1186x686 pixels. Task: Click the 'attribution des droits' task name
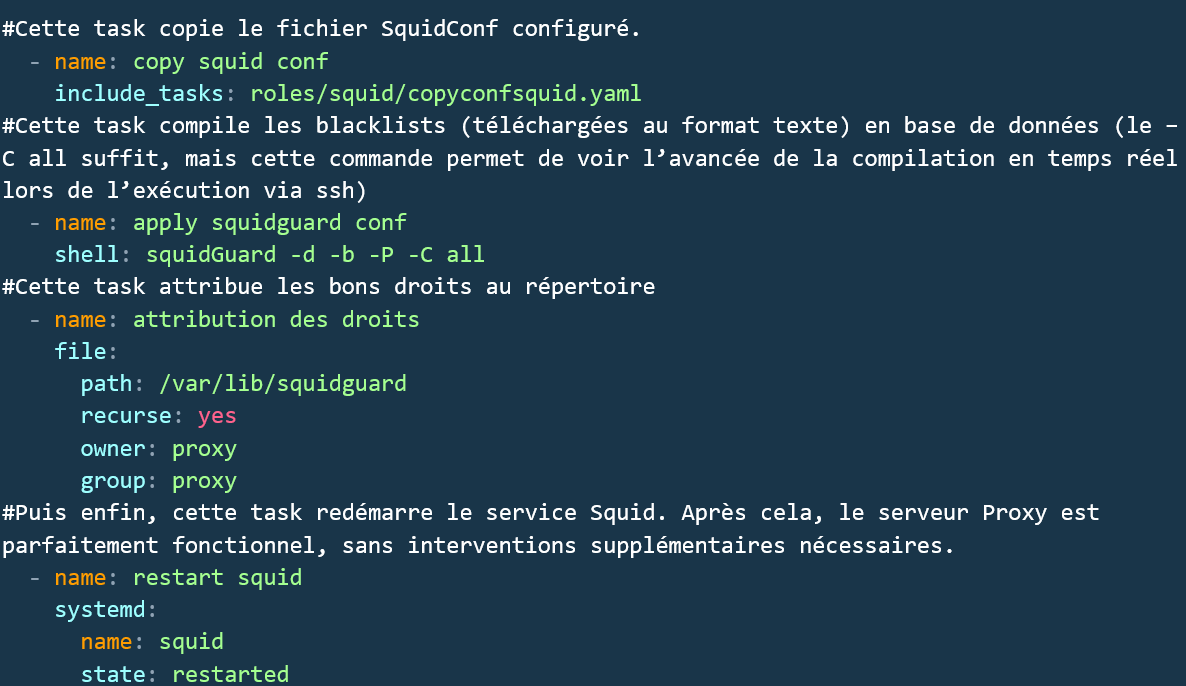pyautogui.click(x=276, y=319)
